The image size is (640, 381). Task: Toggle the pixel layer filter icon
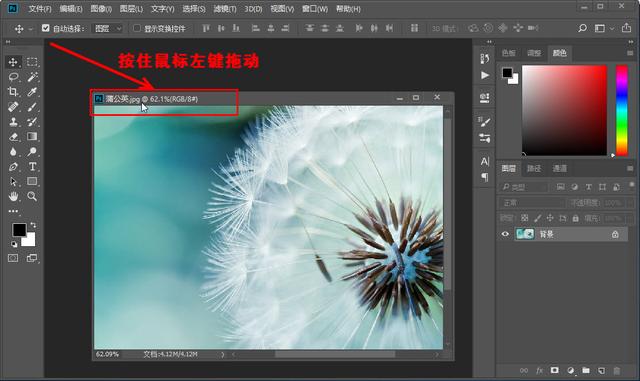[560, 187]
